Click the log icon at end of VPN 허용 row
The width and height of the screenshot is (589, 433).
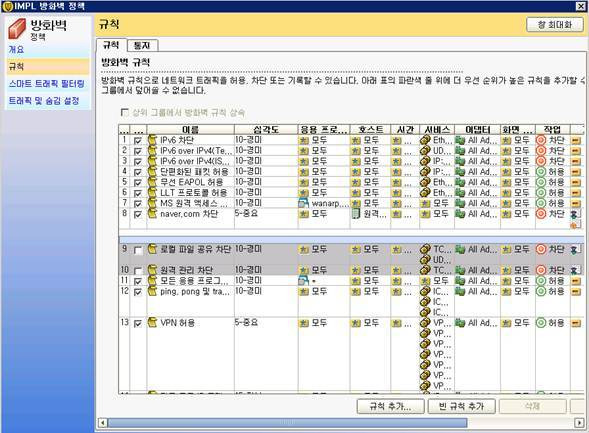(x=576, y=323)
